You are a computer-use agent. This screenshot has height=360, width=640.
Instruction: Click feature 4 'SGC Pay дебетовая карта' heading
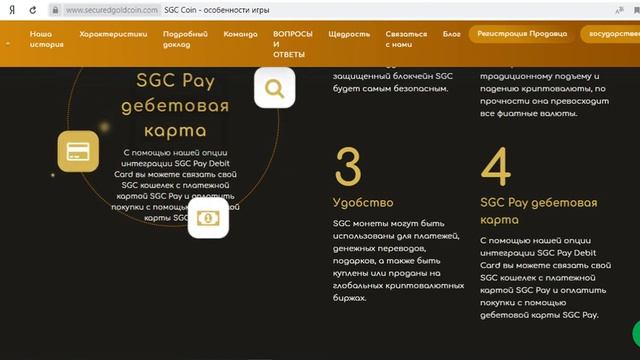point(538,211)
